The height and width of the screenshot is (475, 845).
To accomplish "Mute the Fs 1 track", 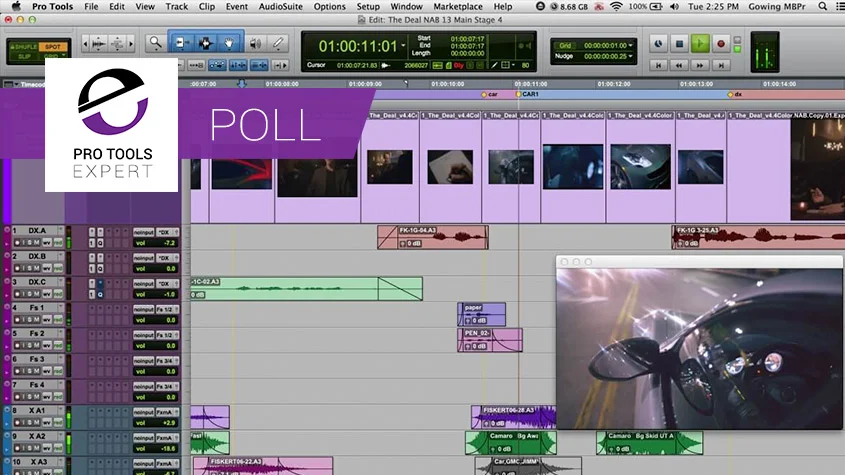I will click(35, 320).
